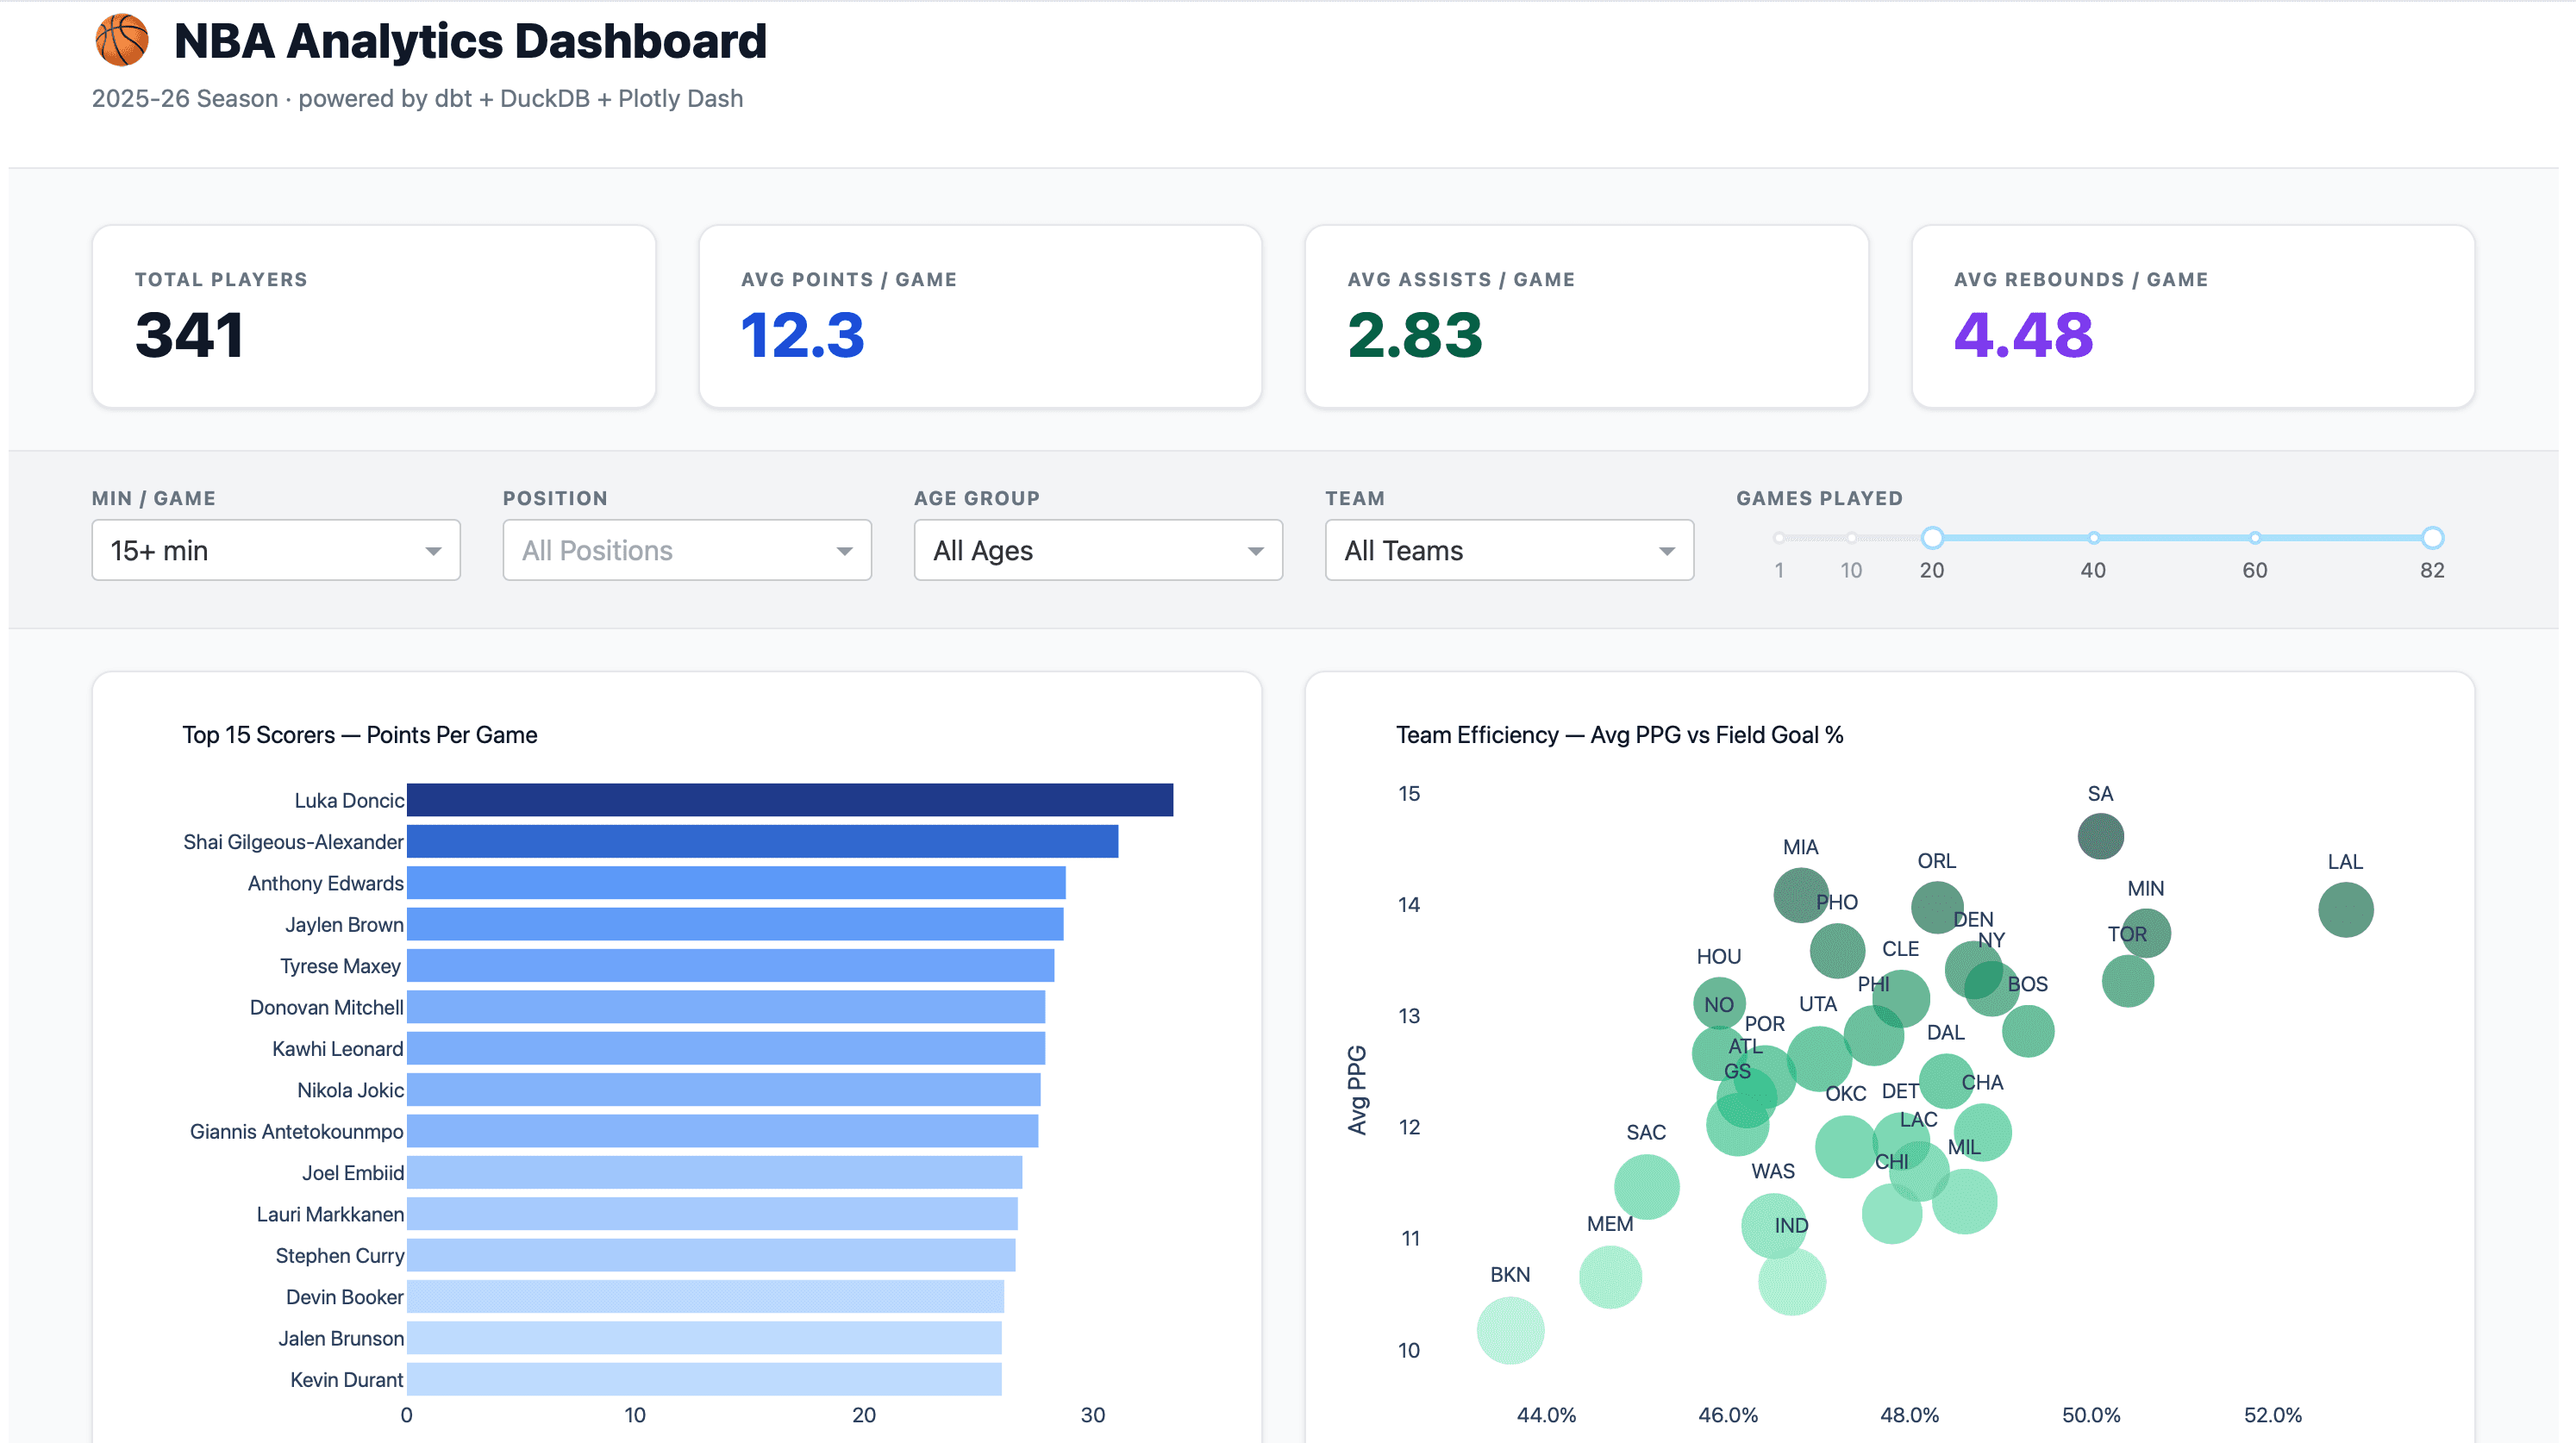Click the Avg Rebounds / Game value 4.48
The image size is (2576, 1443).
(x=2023, y=335)
